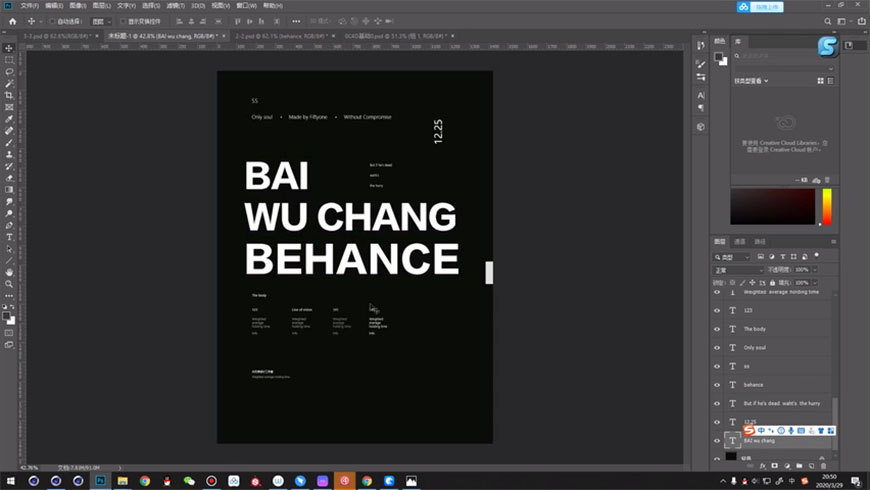Toggle Quick Mask mode icon
This screenshot has height=490, width=870.
pos(9,333)
